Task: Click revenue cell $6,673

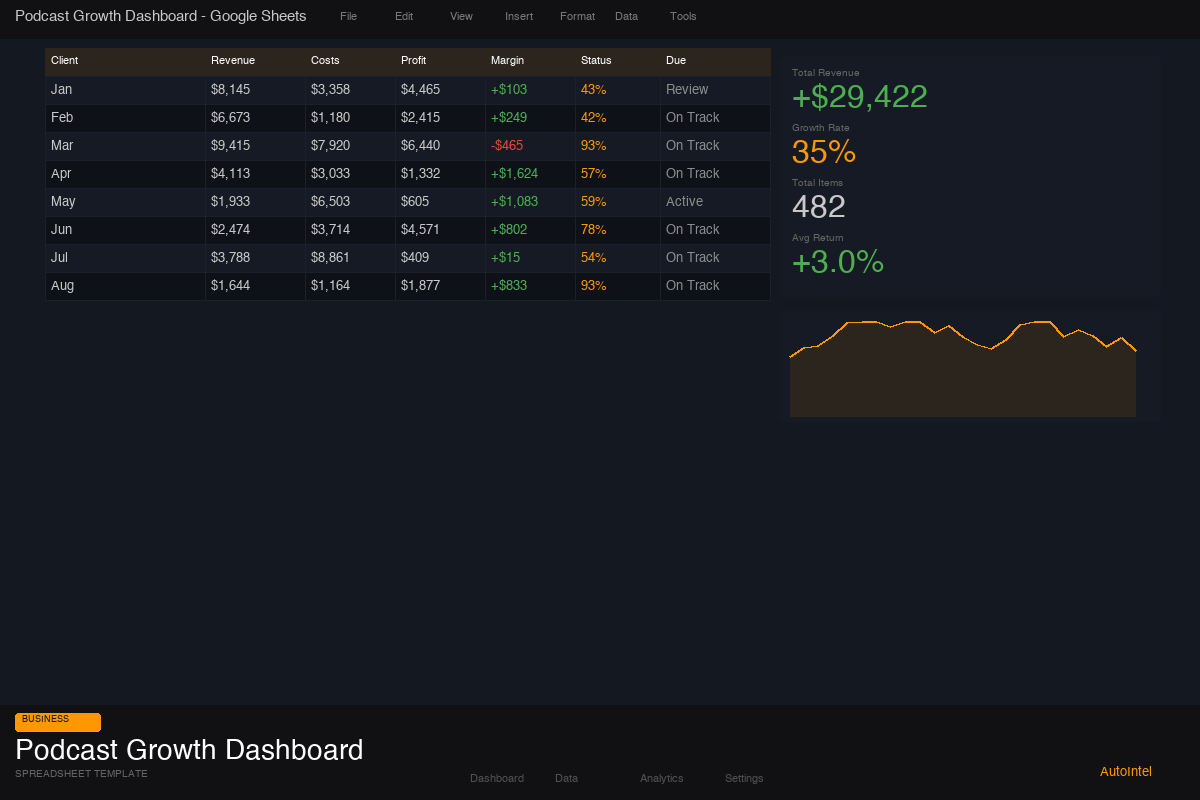Action: (255, 118)
